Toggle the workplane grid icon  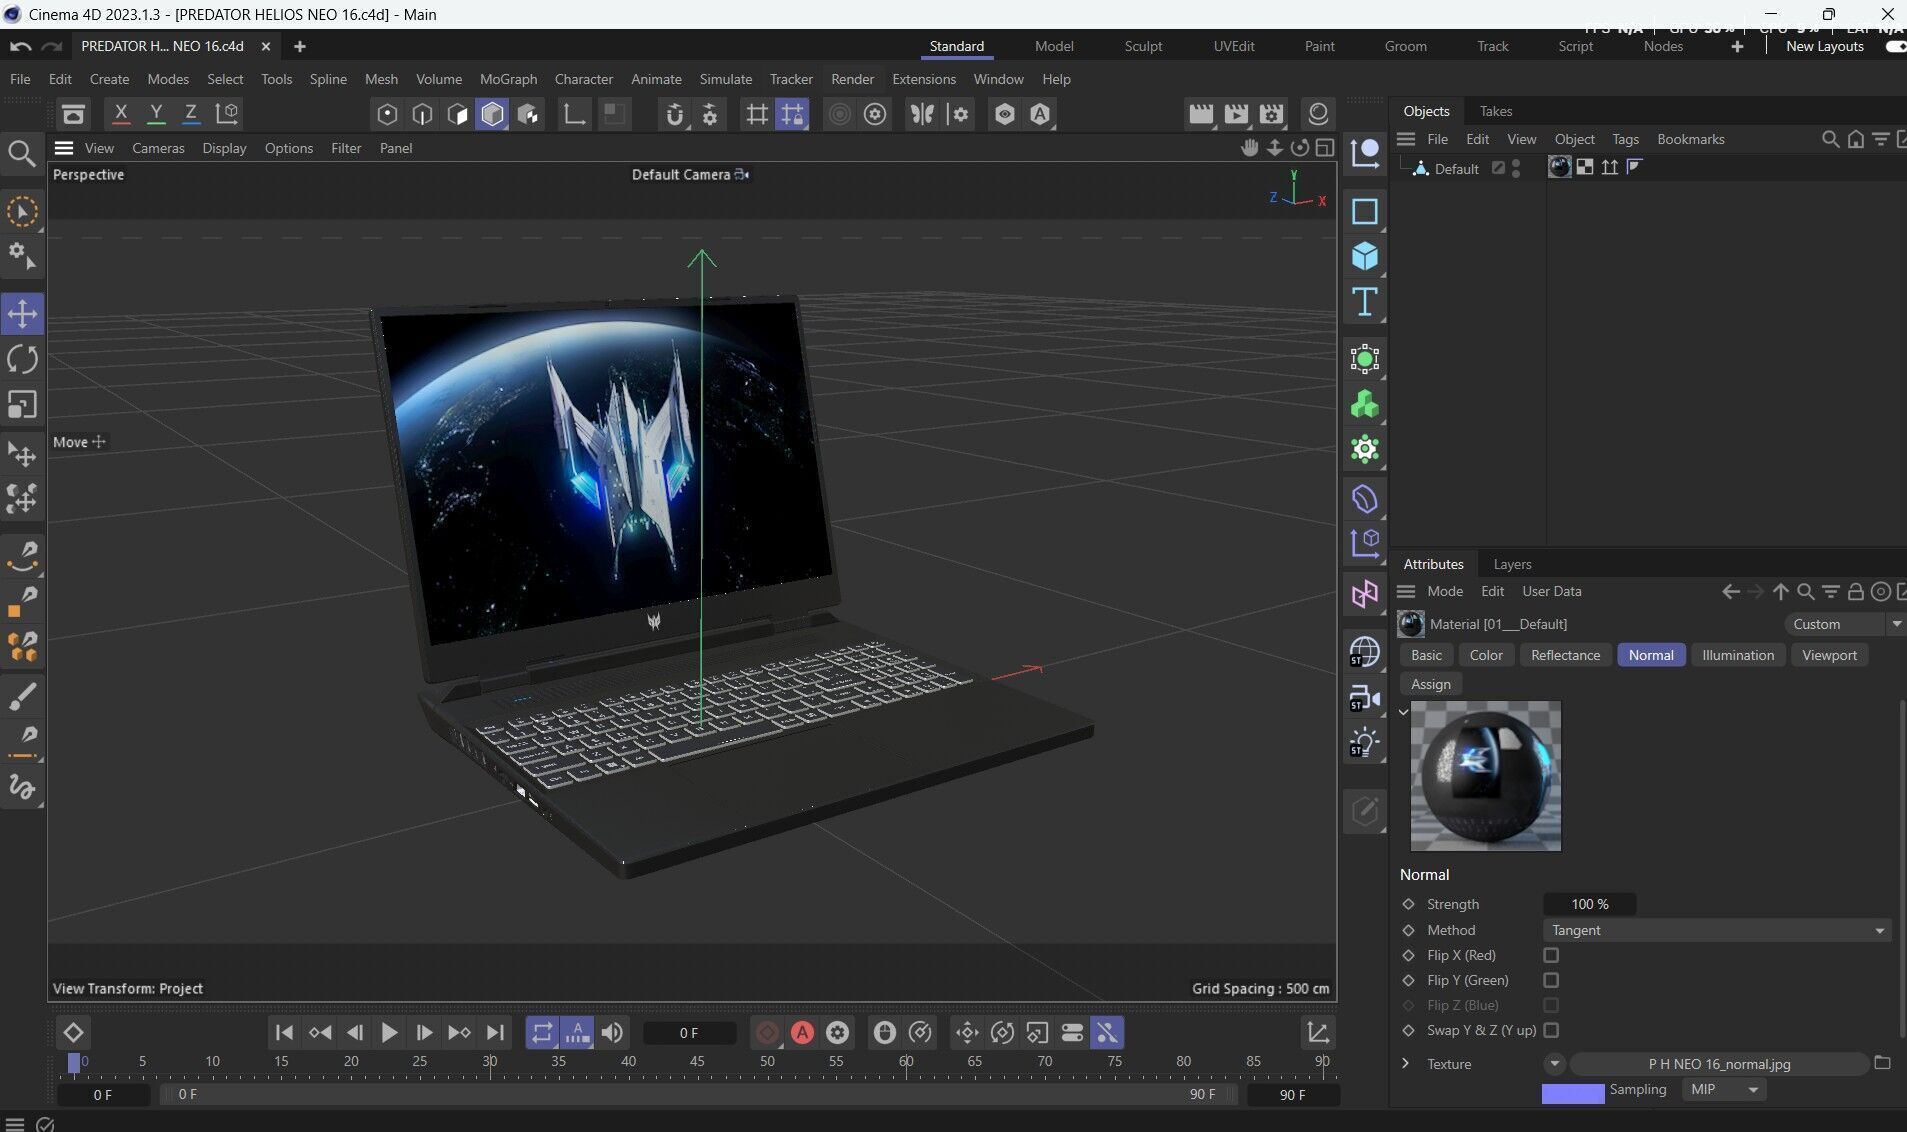pyautogui.click(x=757, y=114)
